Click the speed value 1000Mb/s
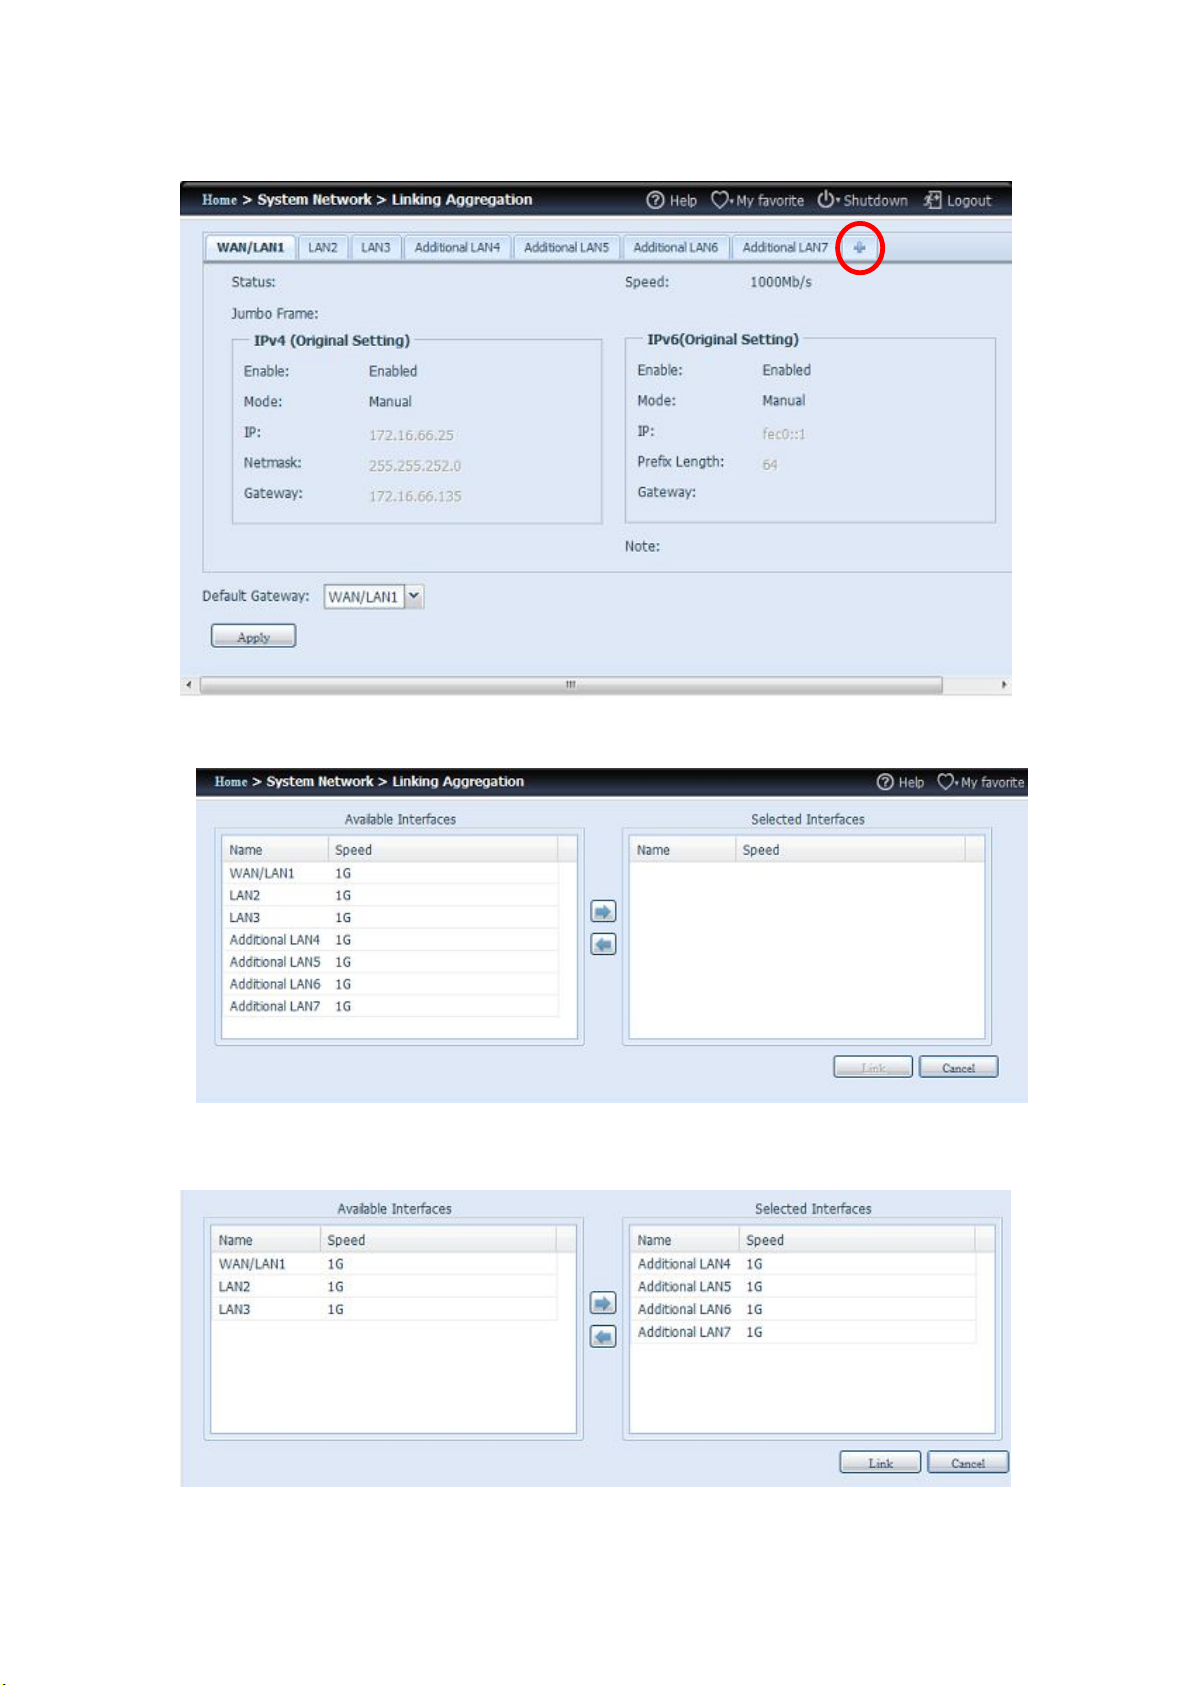 pos(781,282)
